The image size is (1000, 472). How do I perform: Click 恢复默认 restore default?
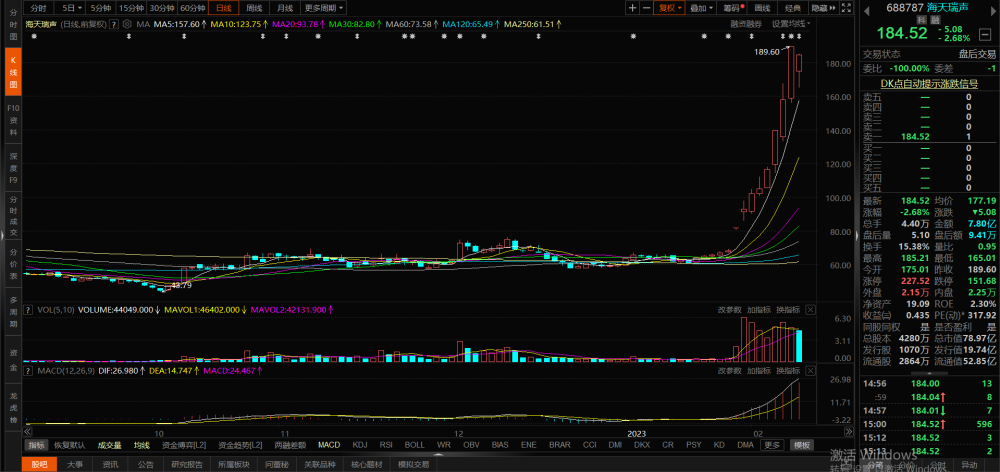(x=68, y=445)
